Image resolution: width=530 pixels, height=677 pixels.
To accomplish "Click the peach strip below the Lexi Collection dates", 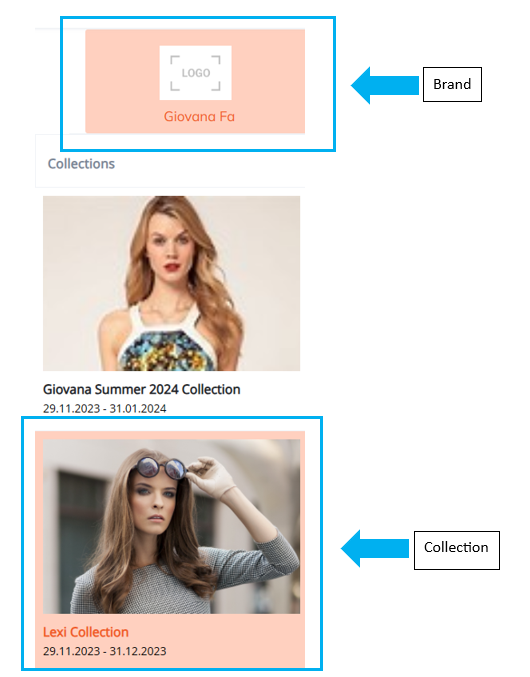I will point(170,663).
